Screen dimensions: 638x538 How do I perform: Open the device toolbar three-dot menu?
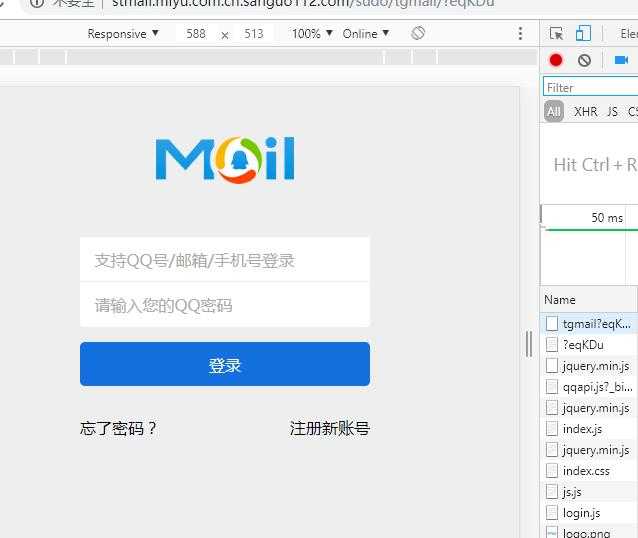[520, 33]
